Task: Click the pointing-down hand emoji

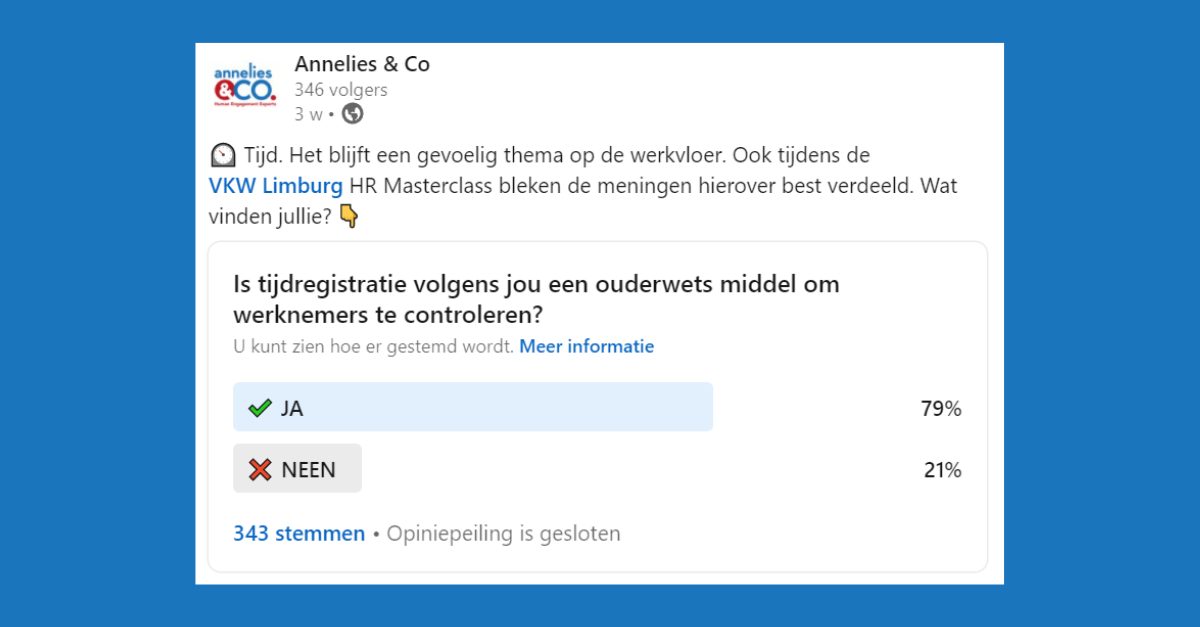Action: [x=348, y=215]
